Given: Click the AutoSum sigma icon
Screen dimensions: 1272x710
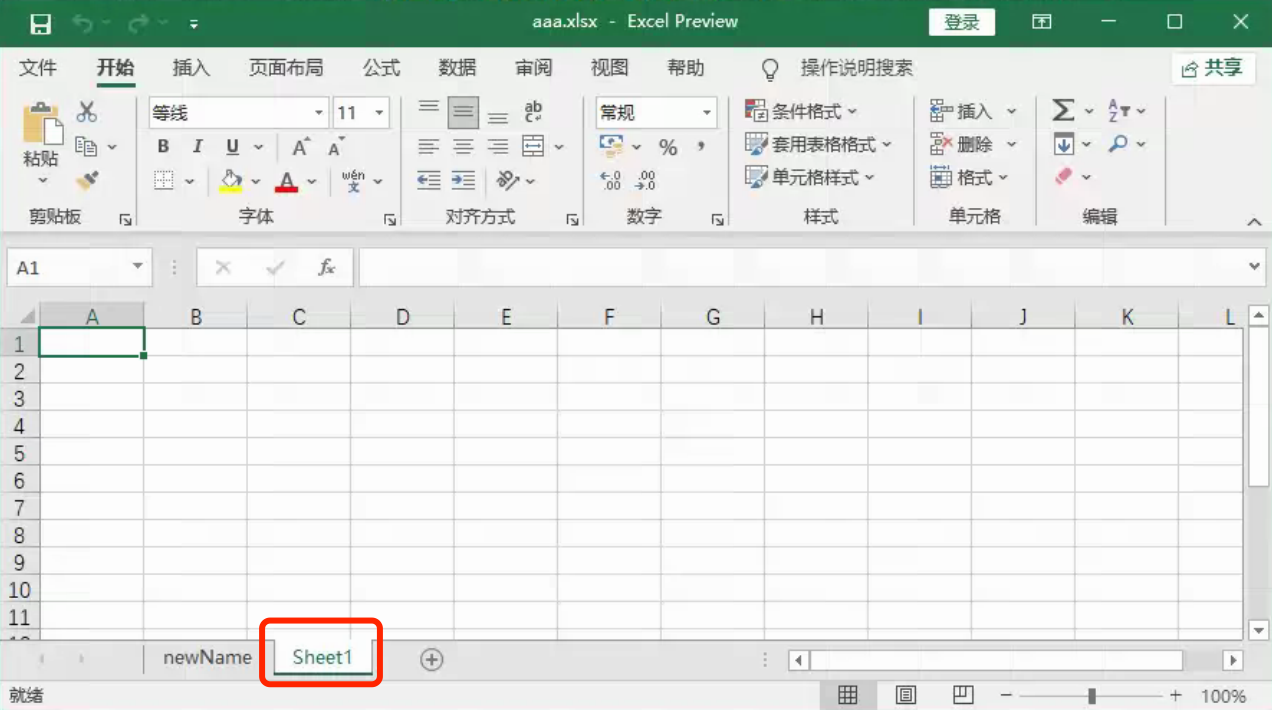Looking at the screenshot, I should (1063, 111).
